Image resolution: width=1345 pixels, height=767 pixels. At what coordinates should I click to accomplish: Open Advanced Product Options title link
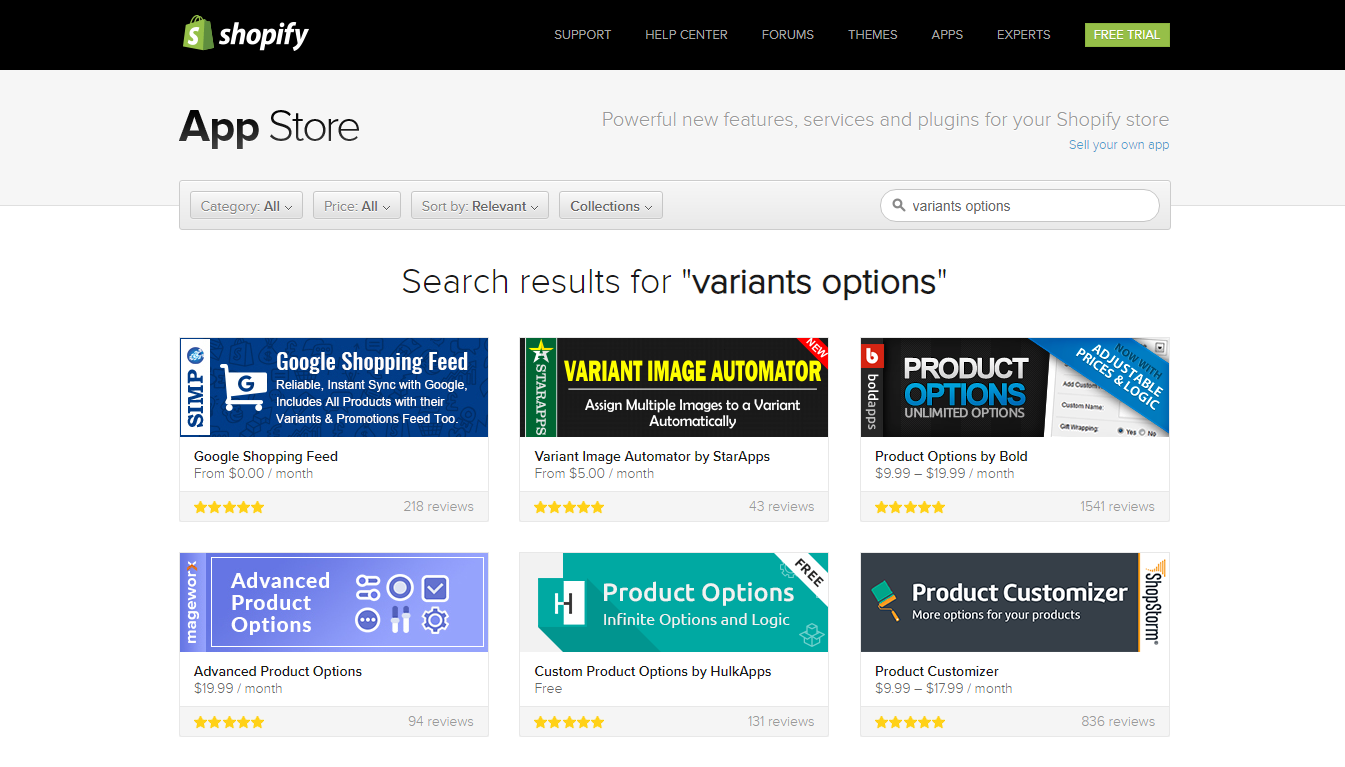(x=278, y=671)
